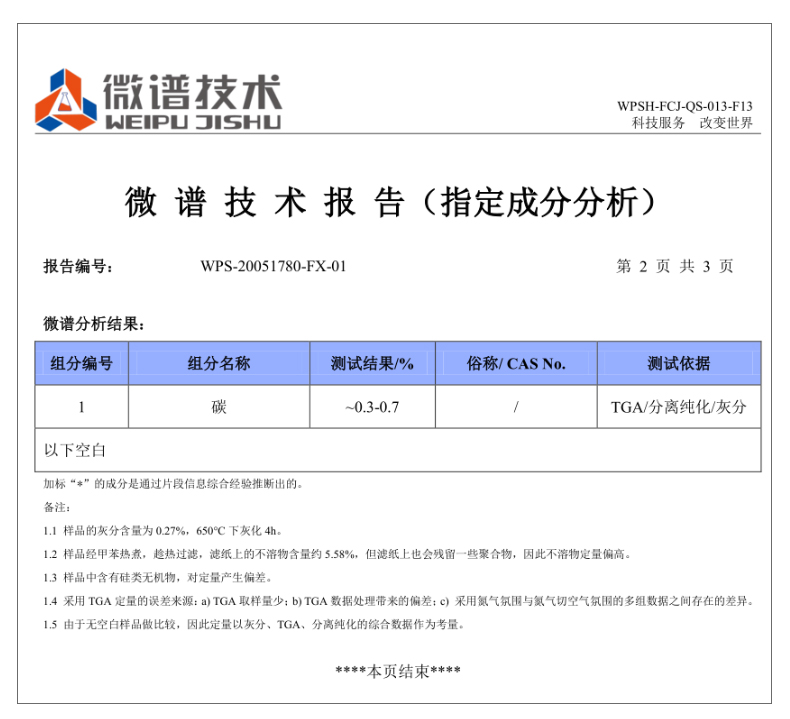
Task: Click the ****本页结束**** footer text
Action: [398, 671]
